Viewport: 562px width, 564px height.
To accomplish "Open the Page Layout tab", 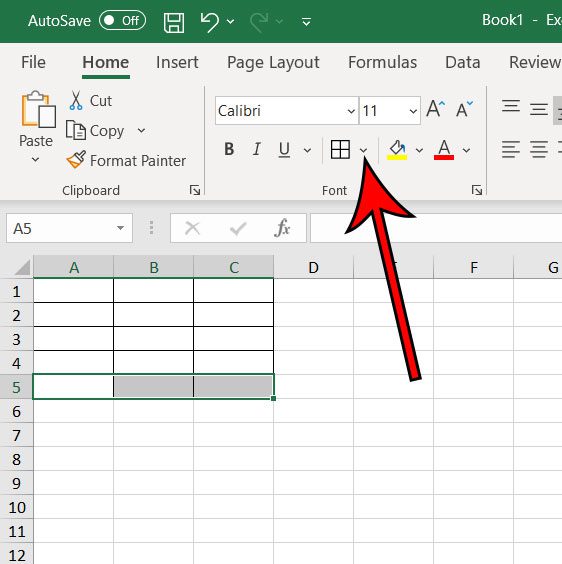I will click(273, 63).
